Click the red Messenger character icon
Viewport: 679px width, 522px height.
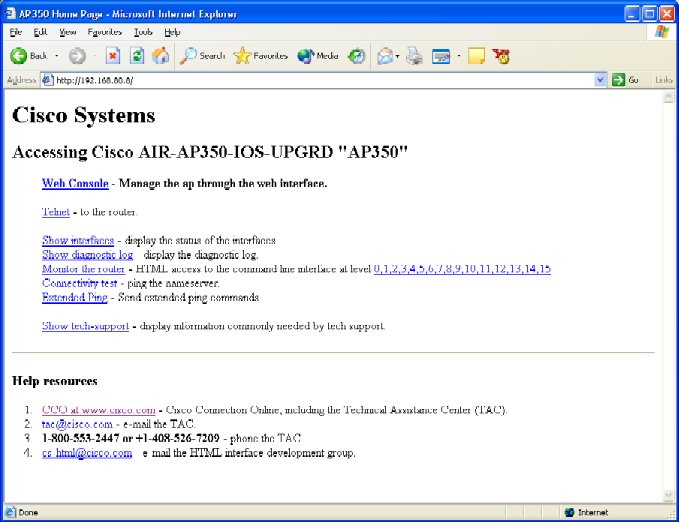click(x=501, y=56)
